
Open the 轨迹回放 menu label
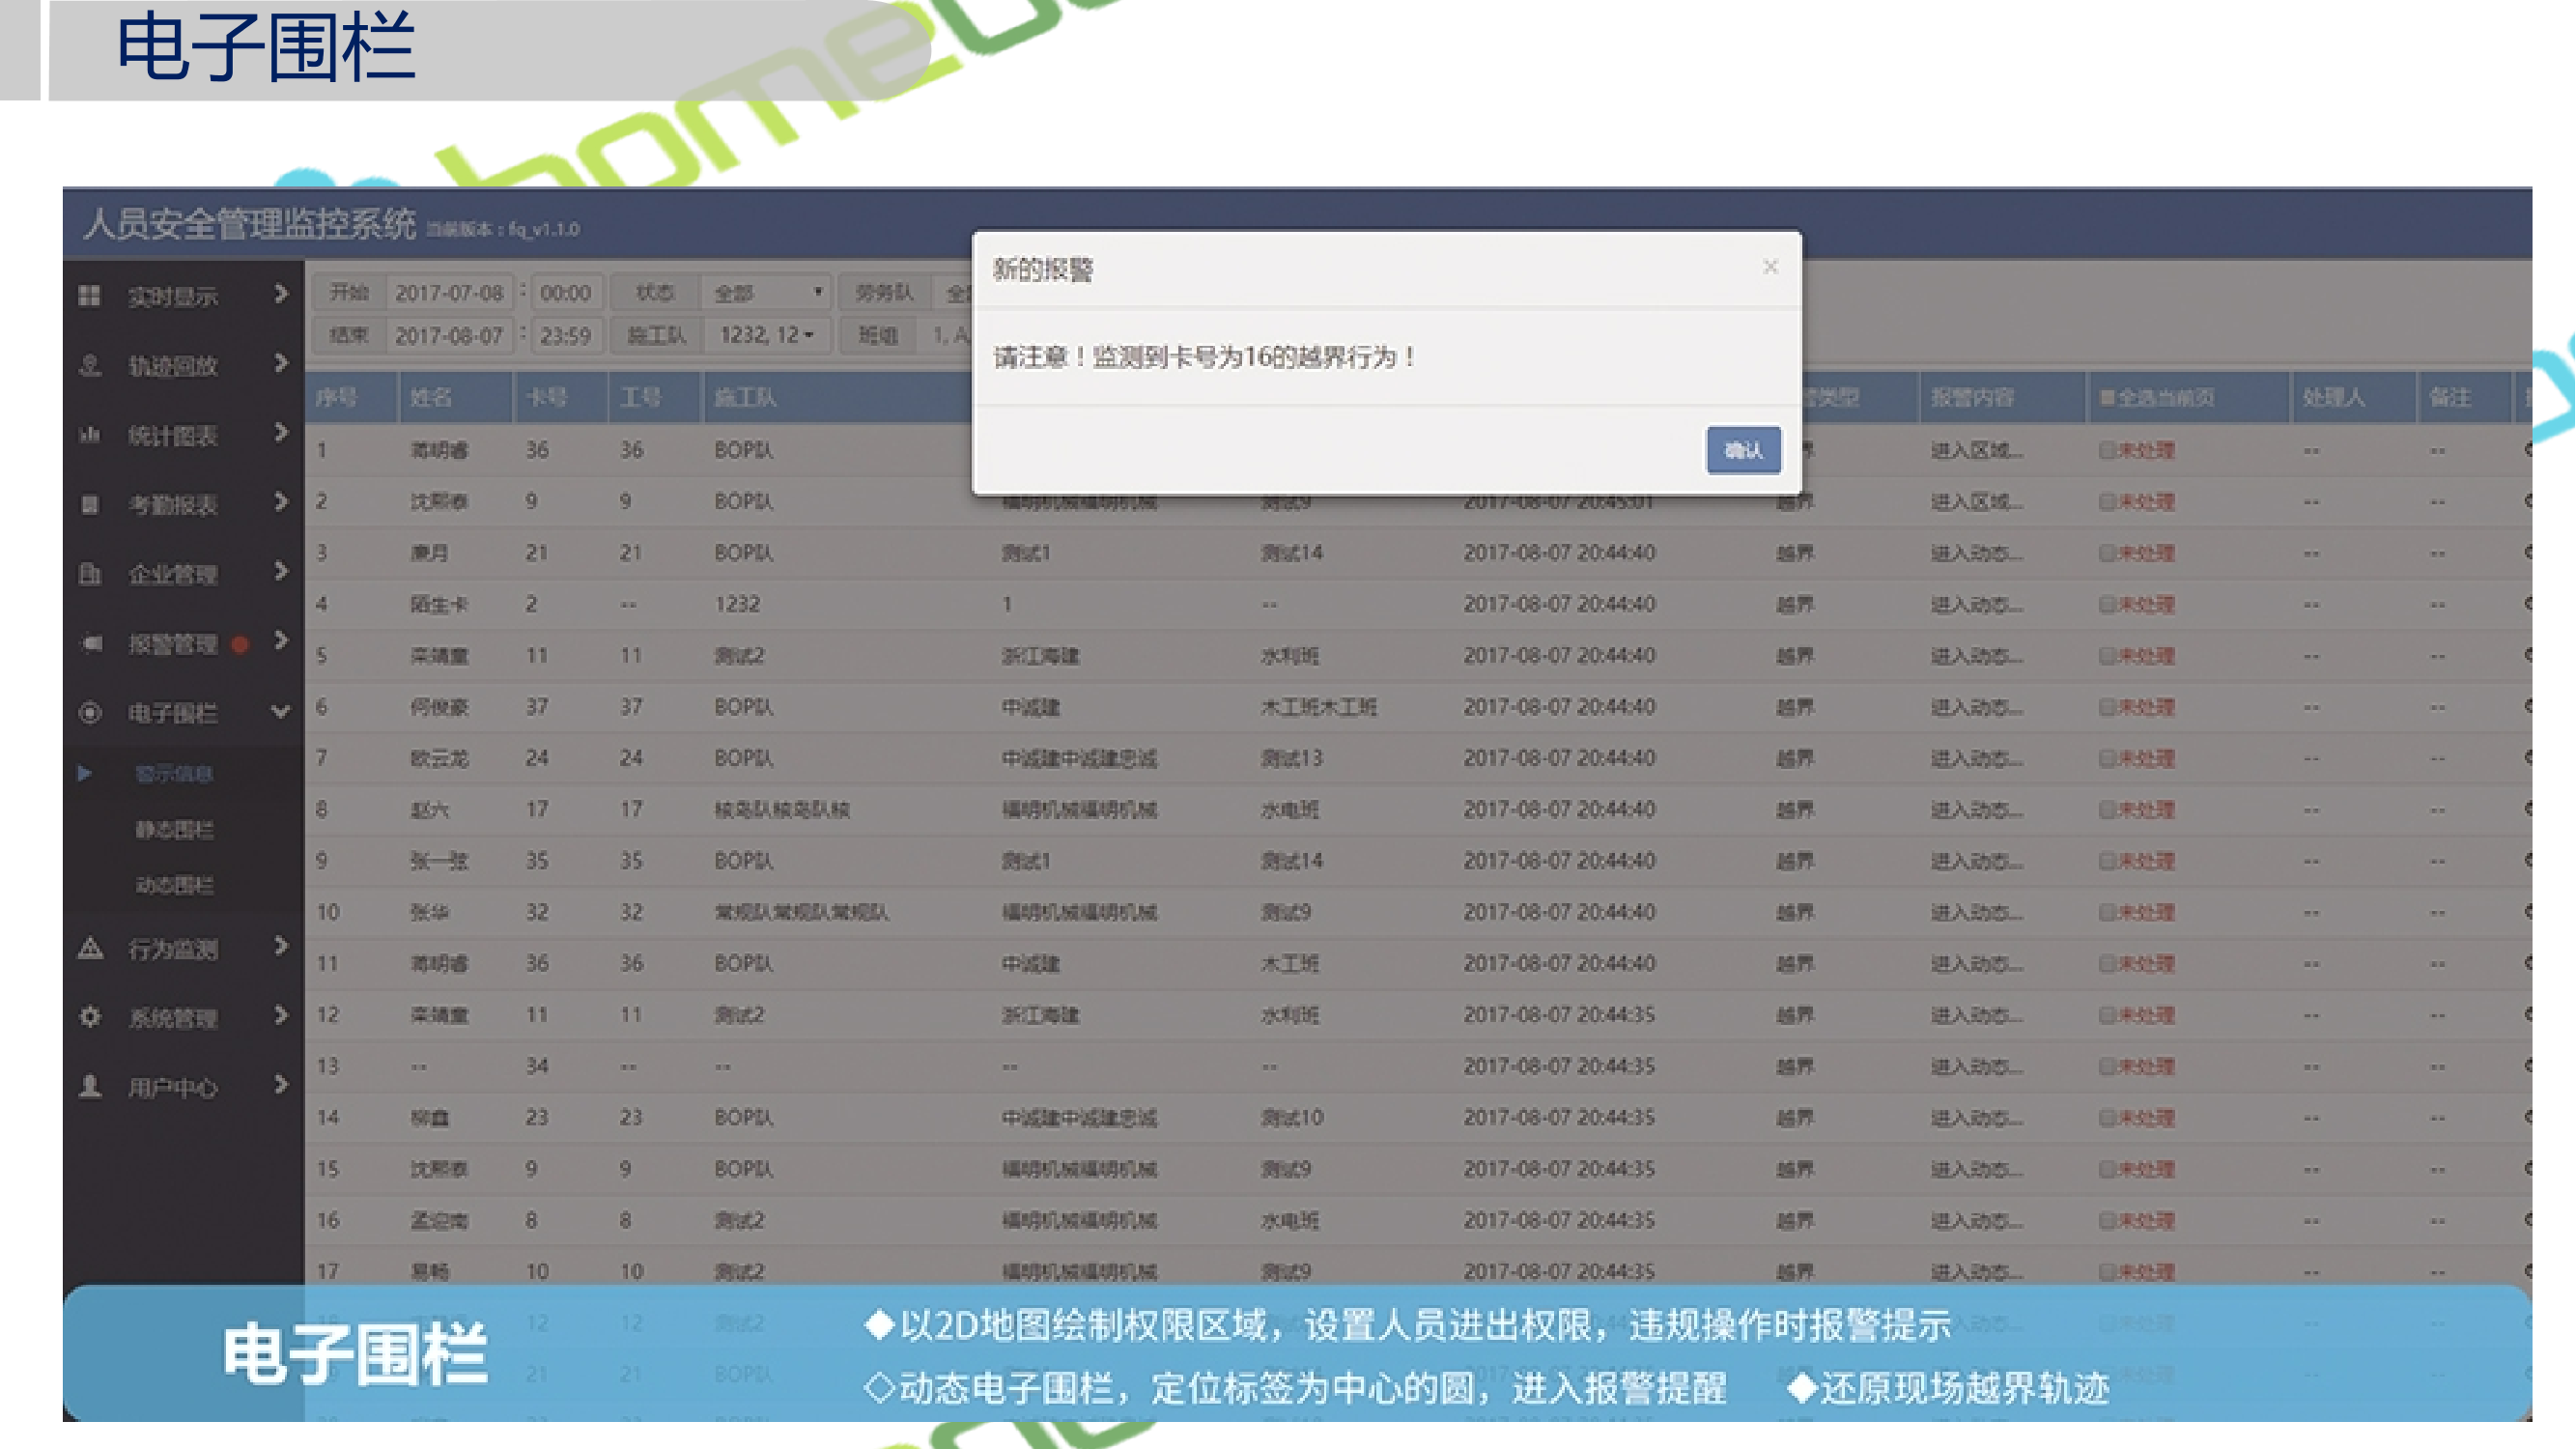tap(173, 366)
